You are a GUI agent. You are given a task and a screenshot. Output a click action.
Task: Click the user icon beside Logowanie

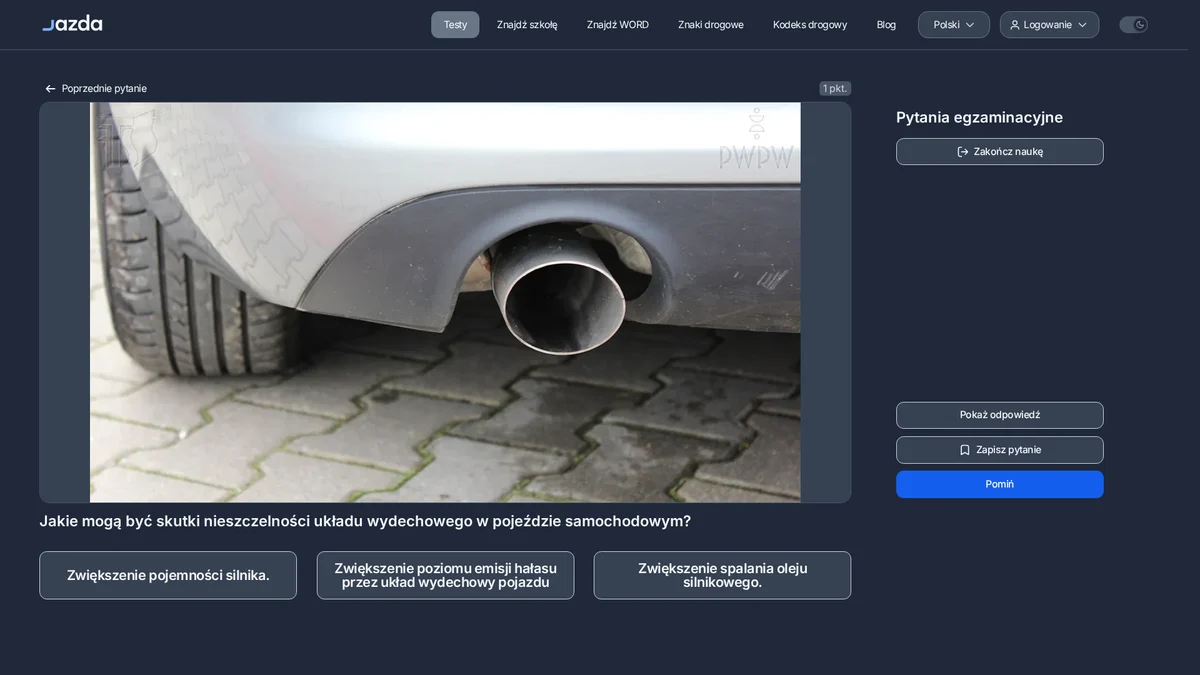pyautogui.click(x=1015, y=25)
